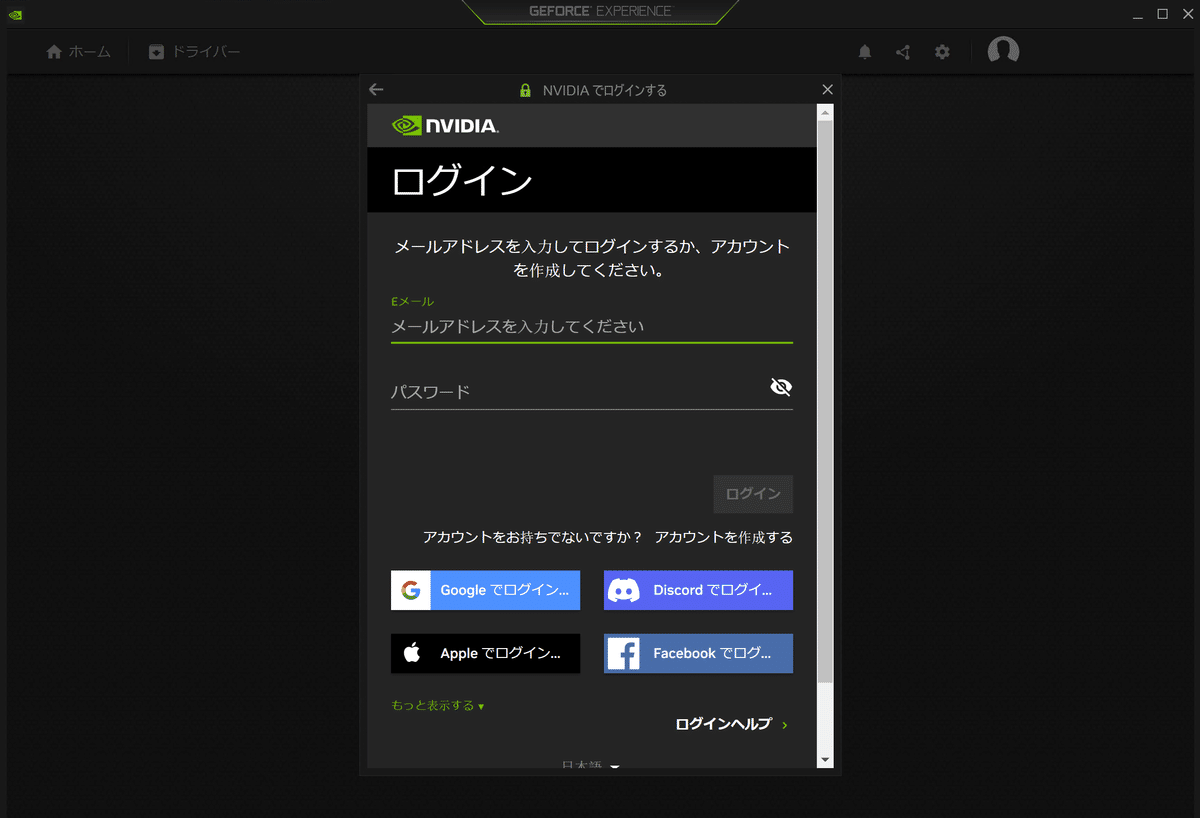Open the ホーム tab
Image resolution: width=1200 pixels, height=818 pixels.
(x=79, y=52)
